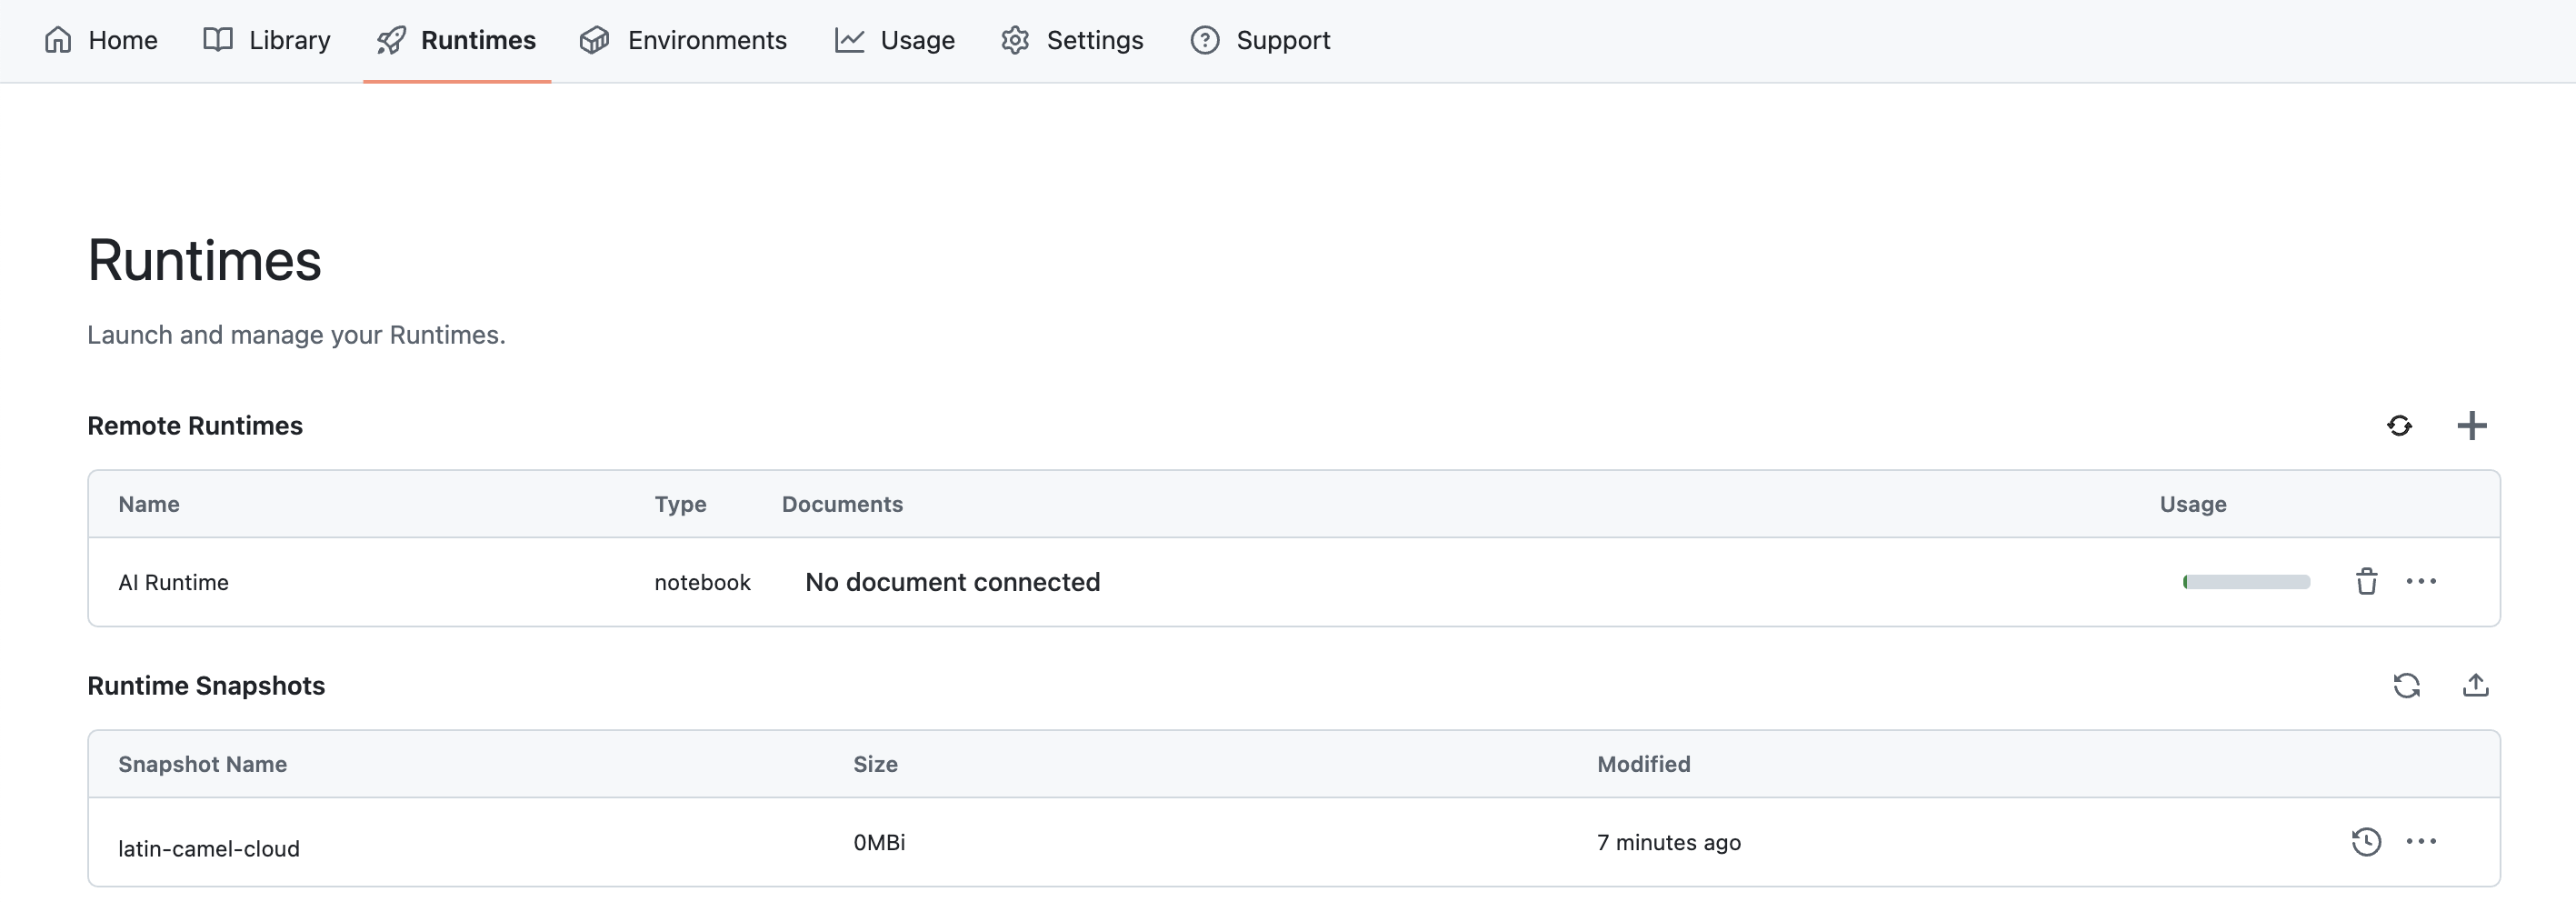
Task: Click the Runtimes rocket icon
Action: (391, 40)
